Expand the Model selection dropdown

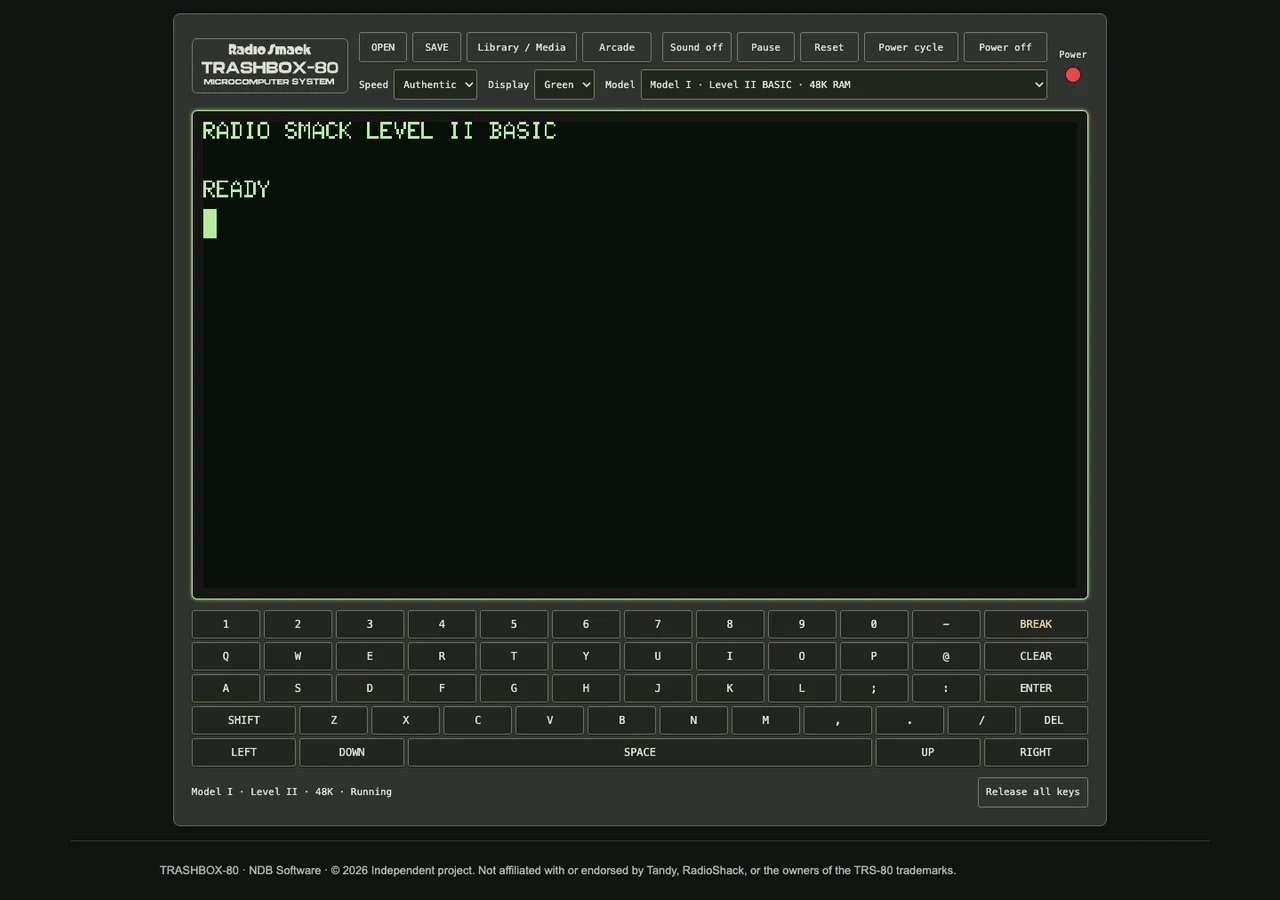tap(844, 84)
